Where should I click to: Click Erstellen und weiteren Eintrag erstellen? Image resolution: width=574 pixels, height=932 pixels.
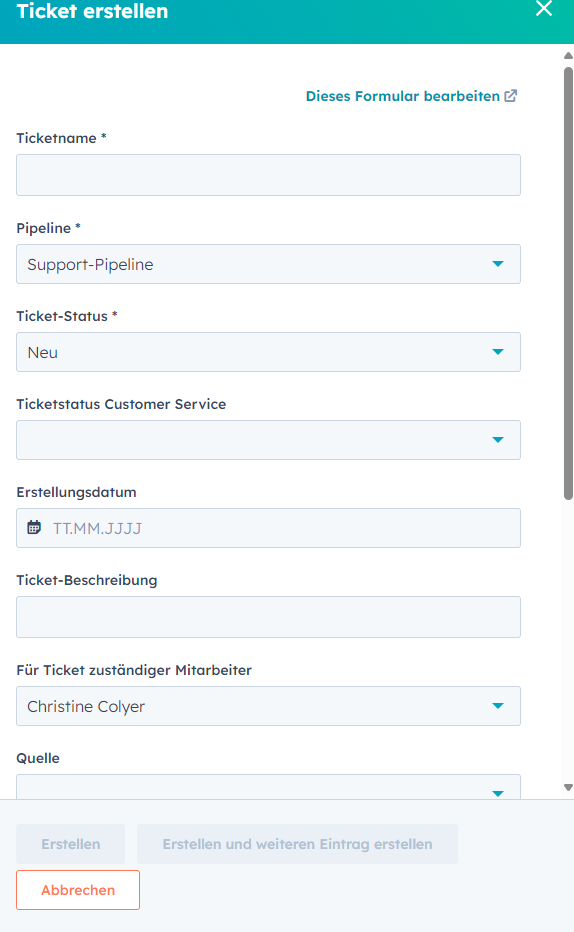pyautogui.click(x=298, y=844)
